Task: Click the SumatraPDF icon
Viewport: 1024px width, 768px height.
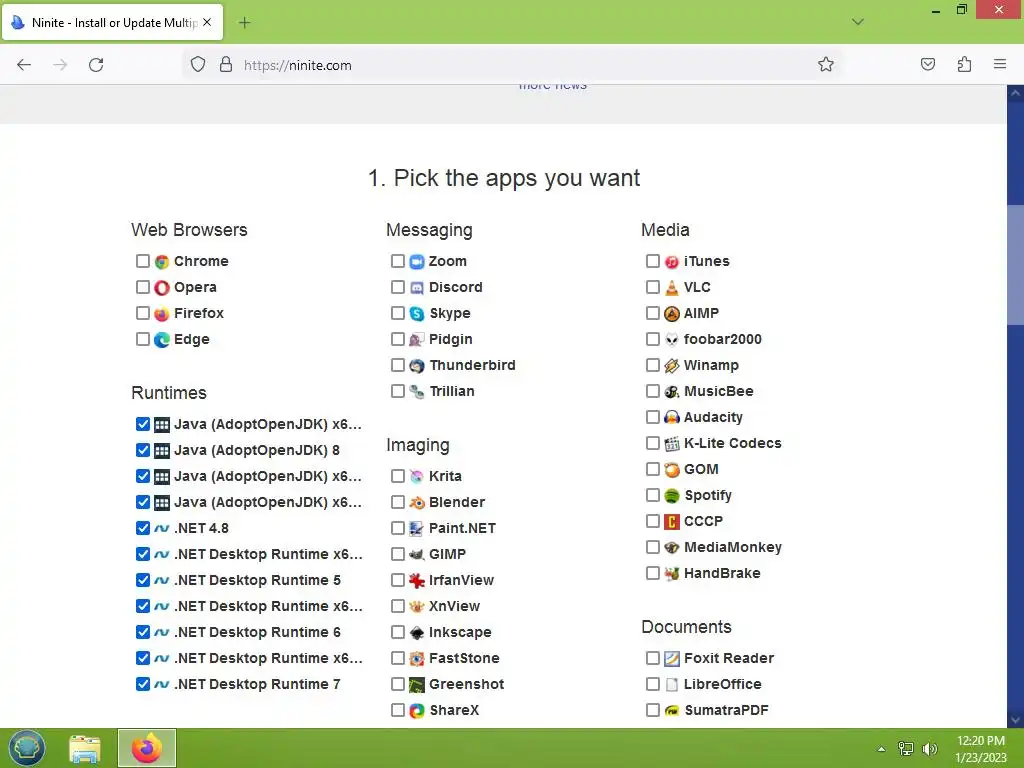Action: click(671, 711)
